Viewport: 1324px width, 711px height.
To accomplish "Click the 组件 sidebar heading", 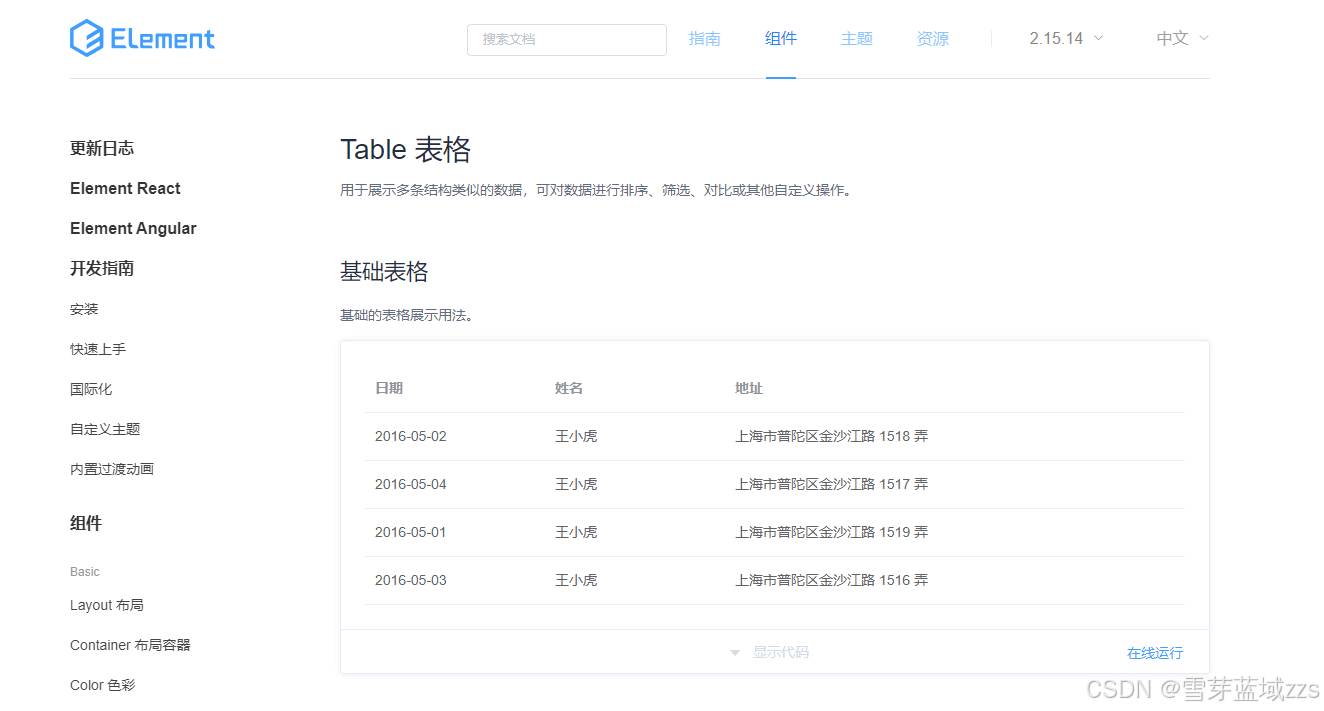I will click(x=86, y=523).
